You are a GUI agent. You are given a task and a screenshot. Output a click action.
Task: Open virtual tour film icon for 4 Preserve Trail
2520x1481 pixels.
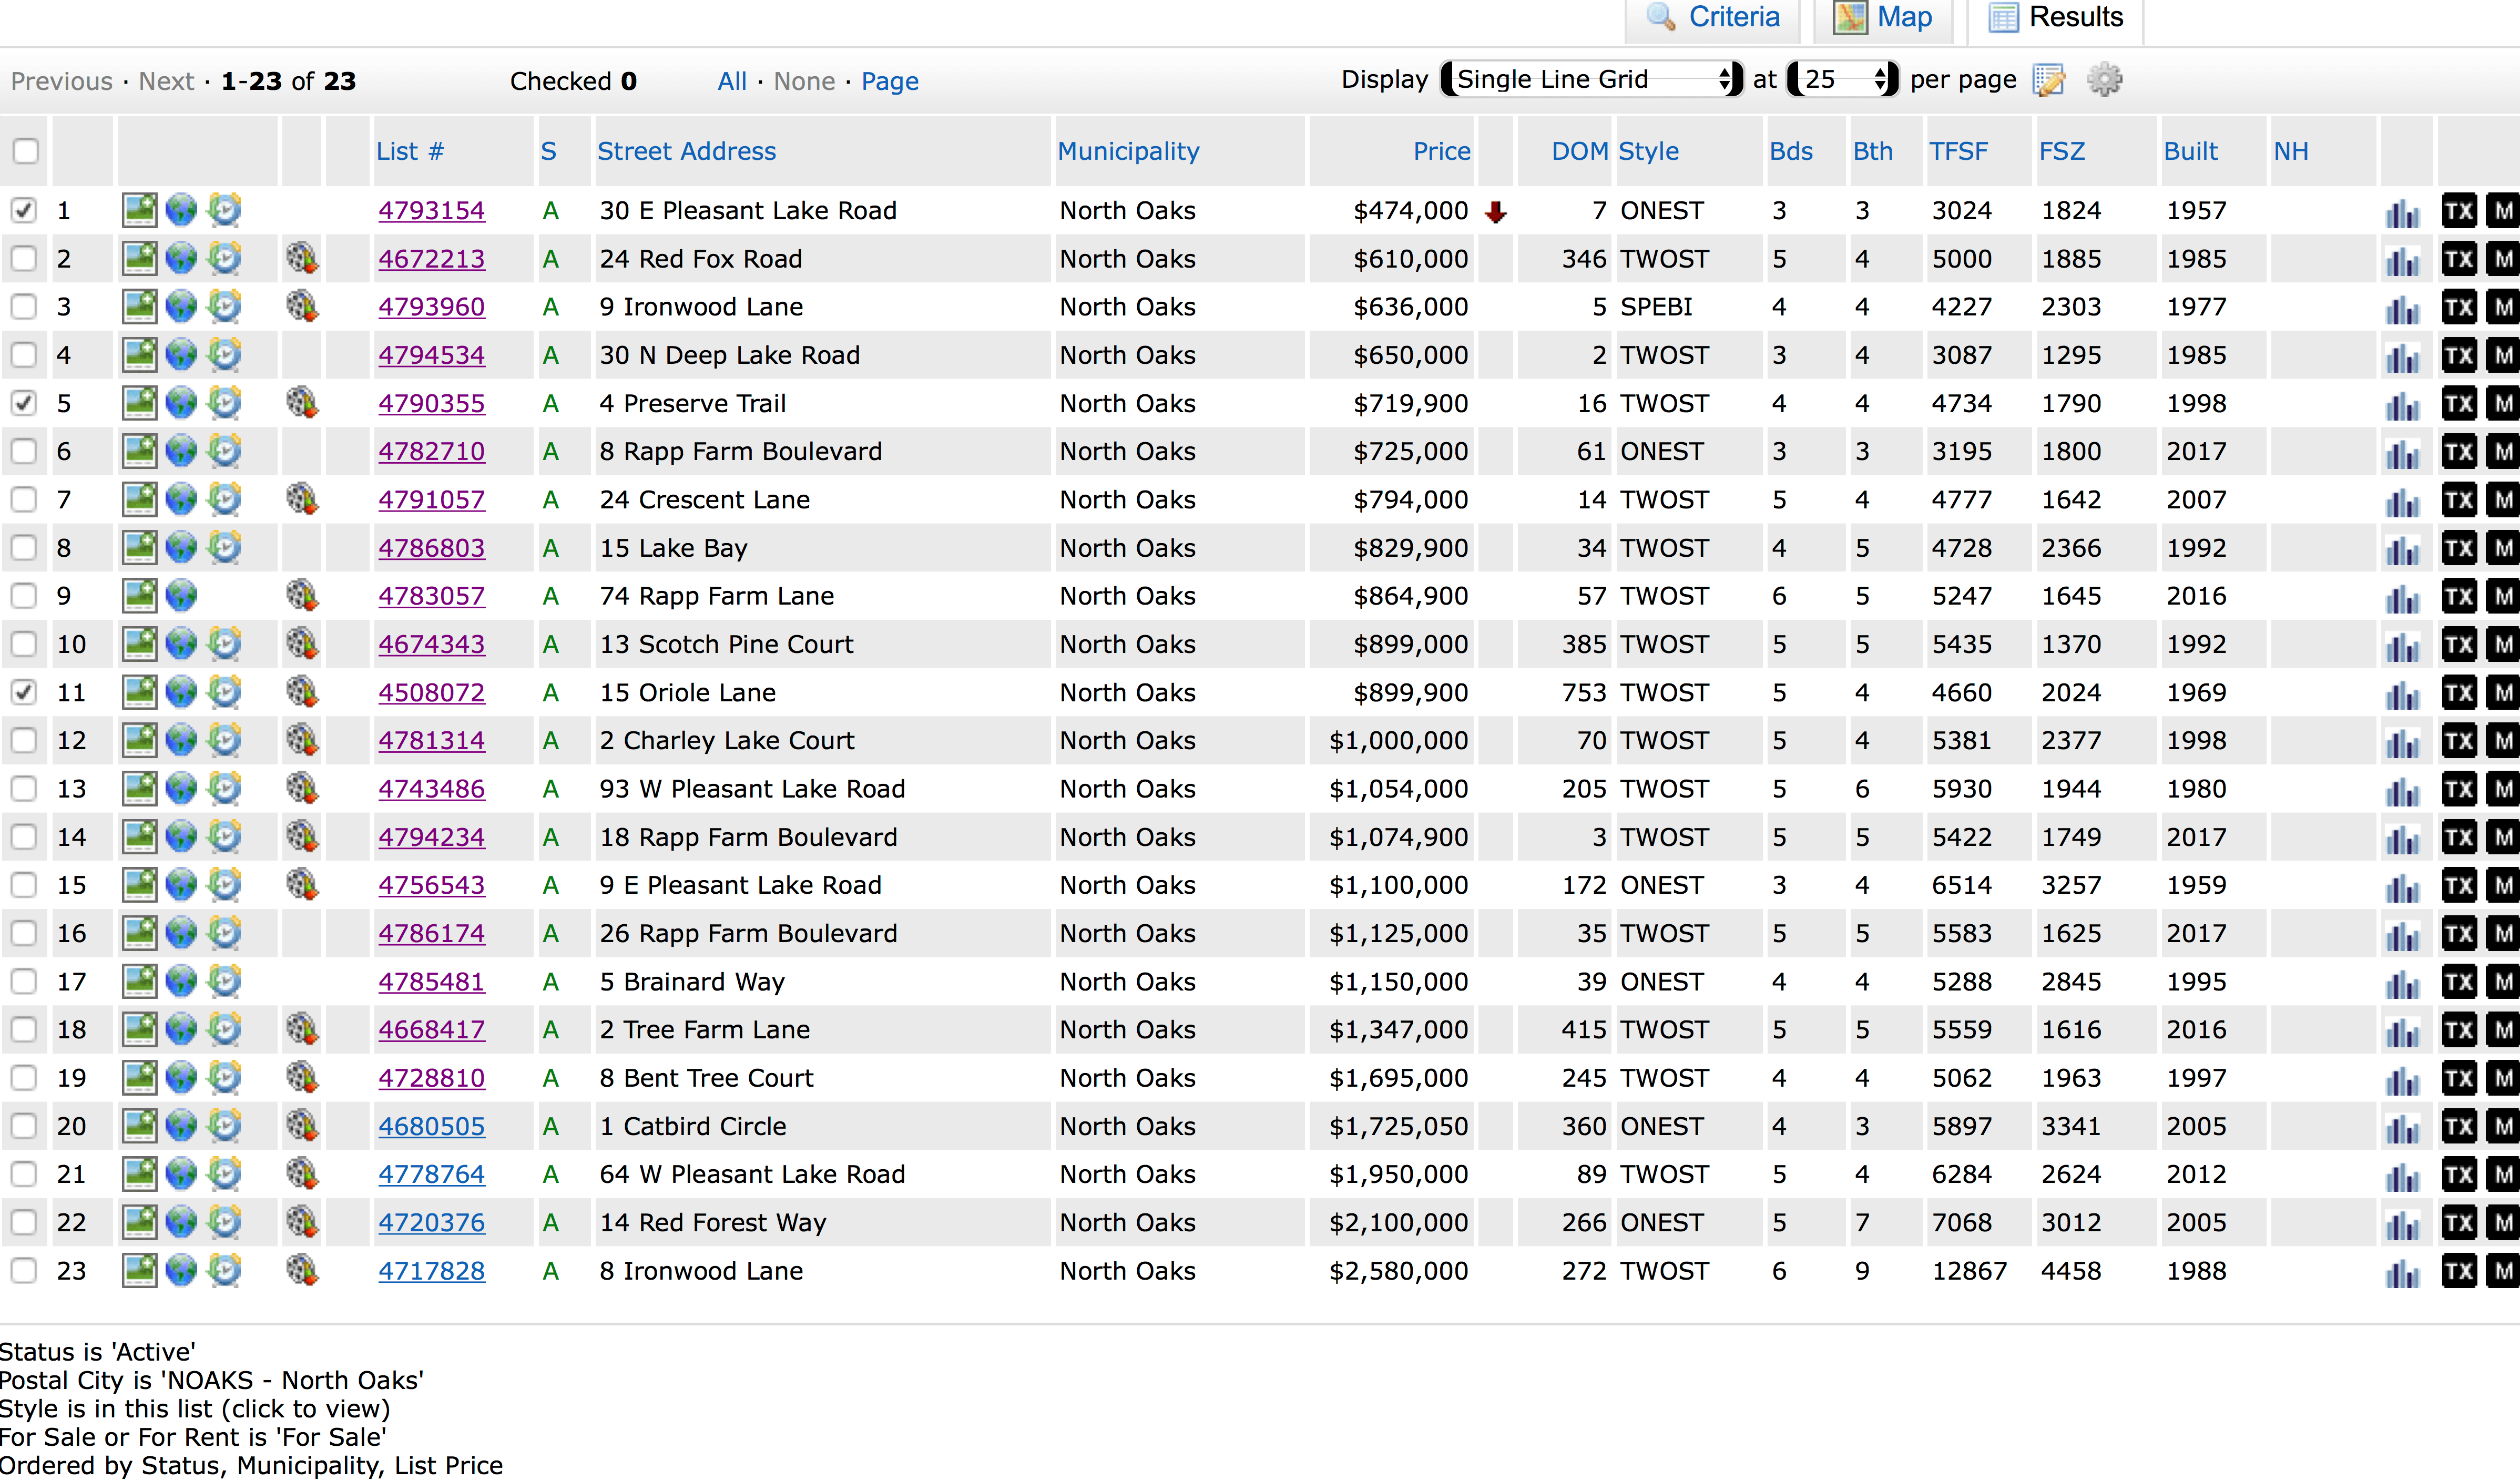302,402
